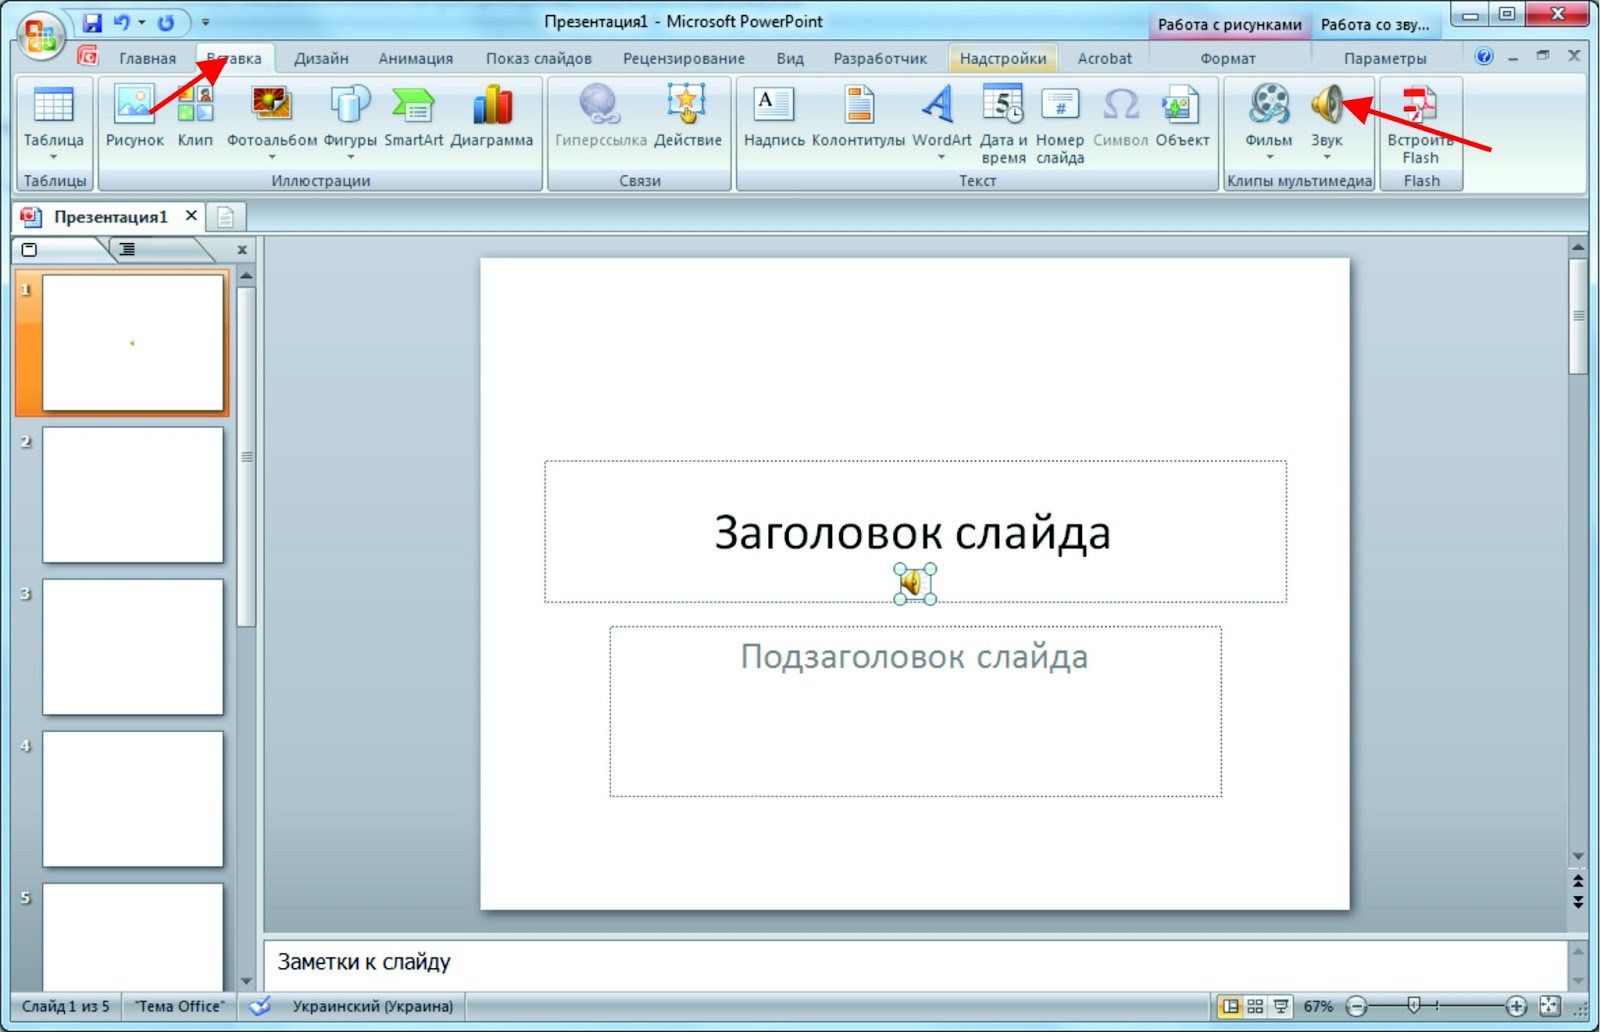Open Колонтитулы header and footer
This screenshot has height=1032, width=1600.
pyautogui.click(x=858, y=105)
